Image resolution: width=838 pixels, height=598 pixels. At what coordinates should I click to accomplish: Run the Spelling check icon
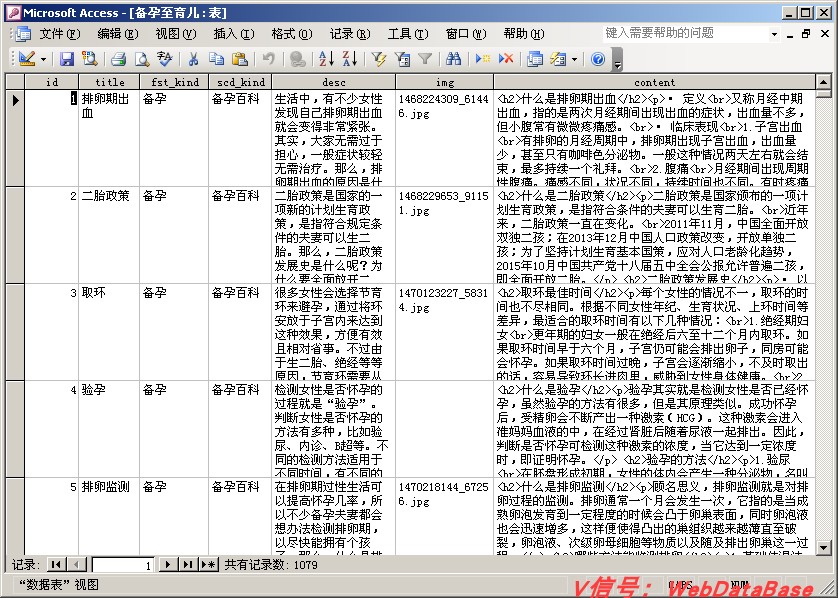tap(165, 59)
